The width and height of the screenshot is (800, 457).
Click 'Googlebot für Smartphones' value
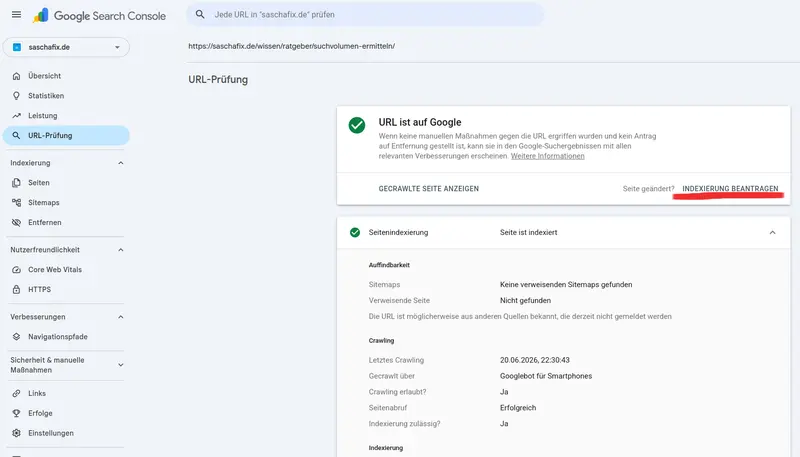click(x=546, y=376)
